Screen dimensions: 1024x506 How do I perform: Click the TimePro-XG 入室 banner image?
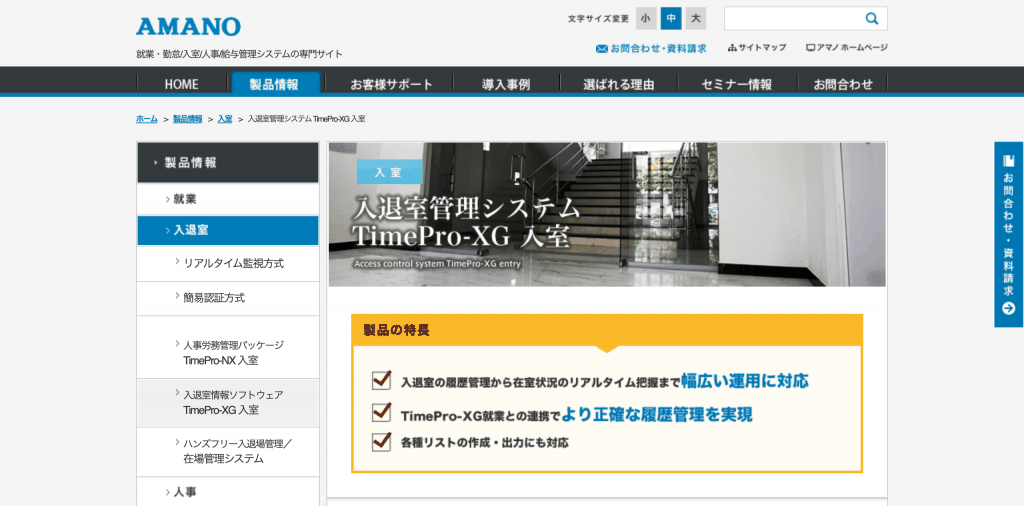[607, 214]
